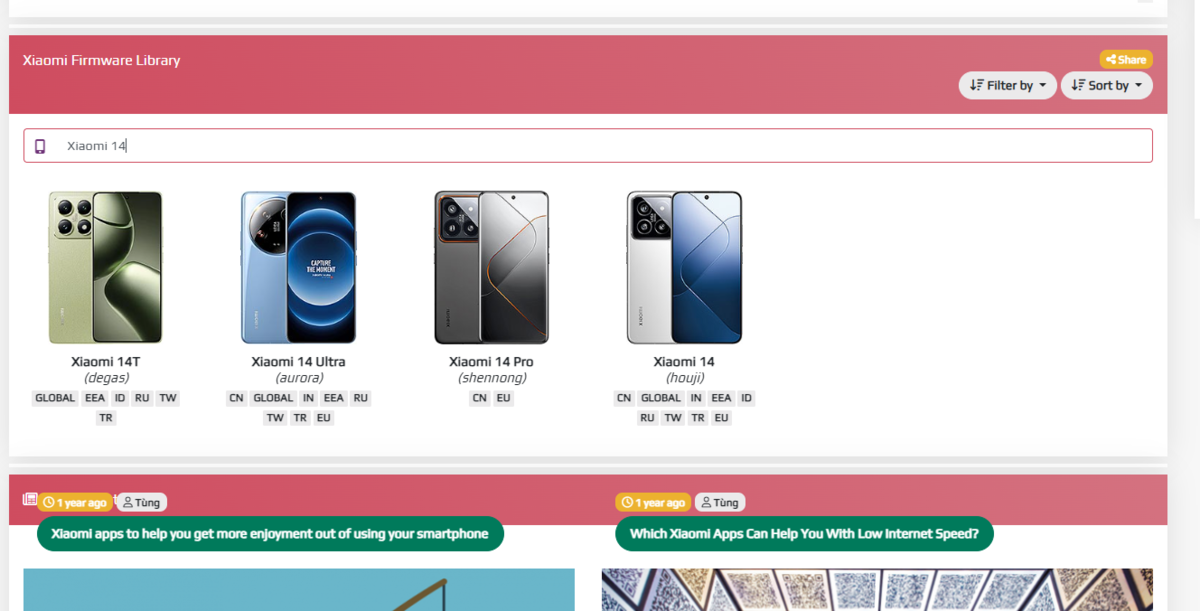Select CN region tag under Xiaomi 14 Pro

click(x=480, y=398)
